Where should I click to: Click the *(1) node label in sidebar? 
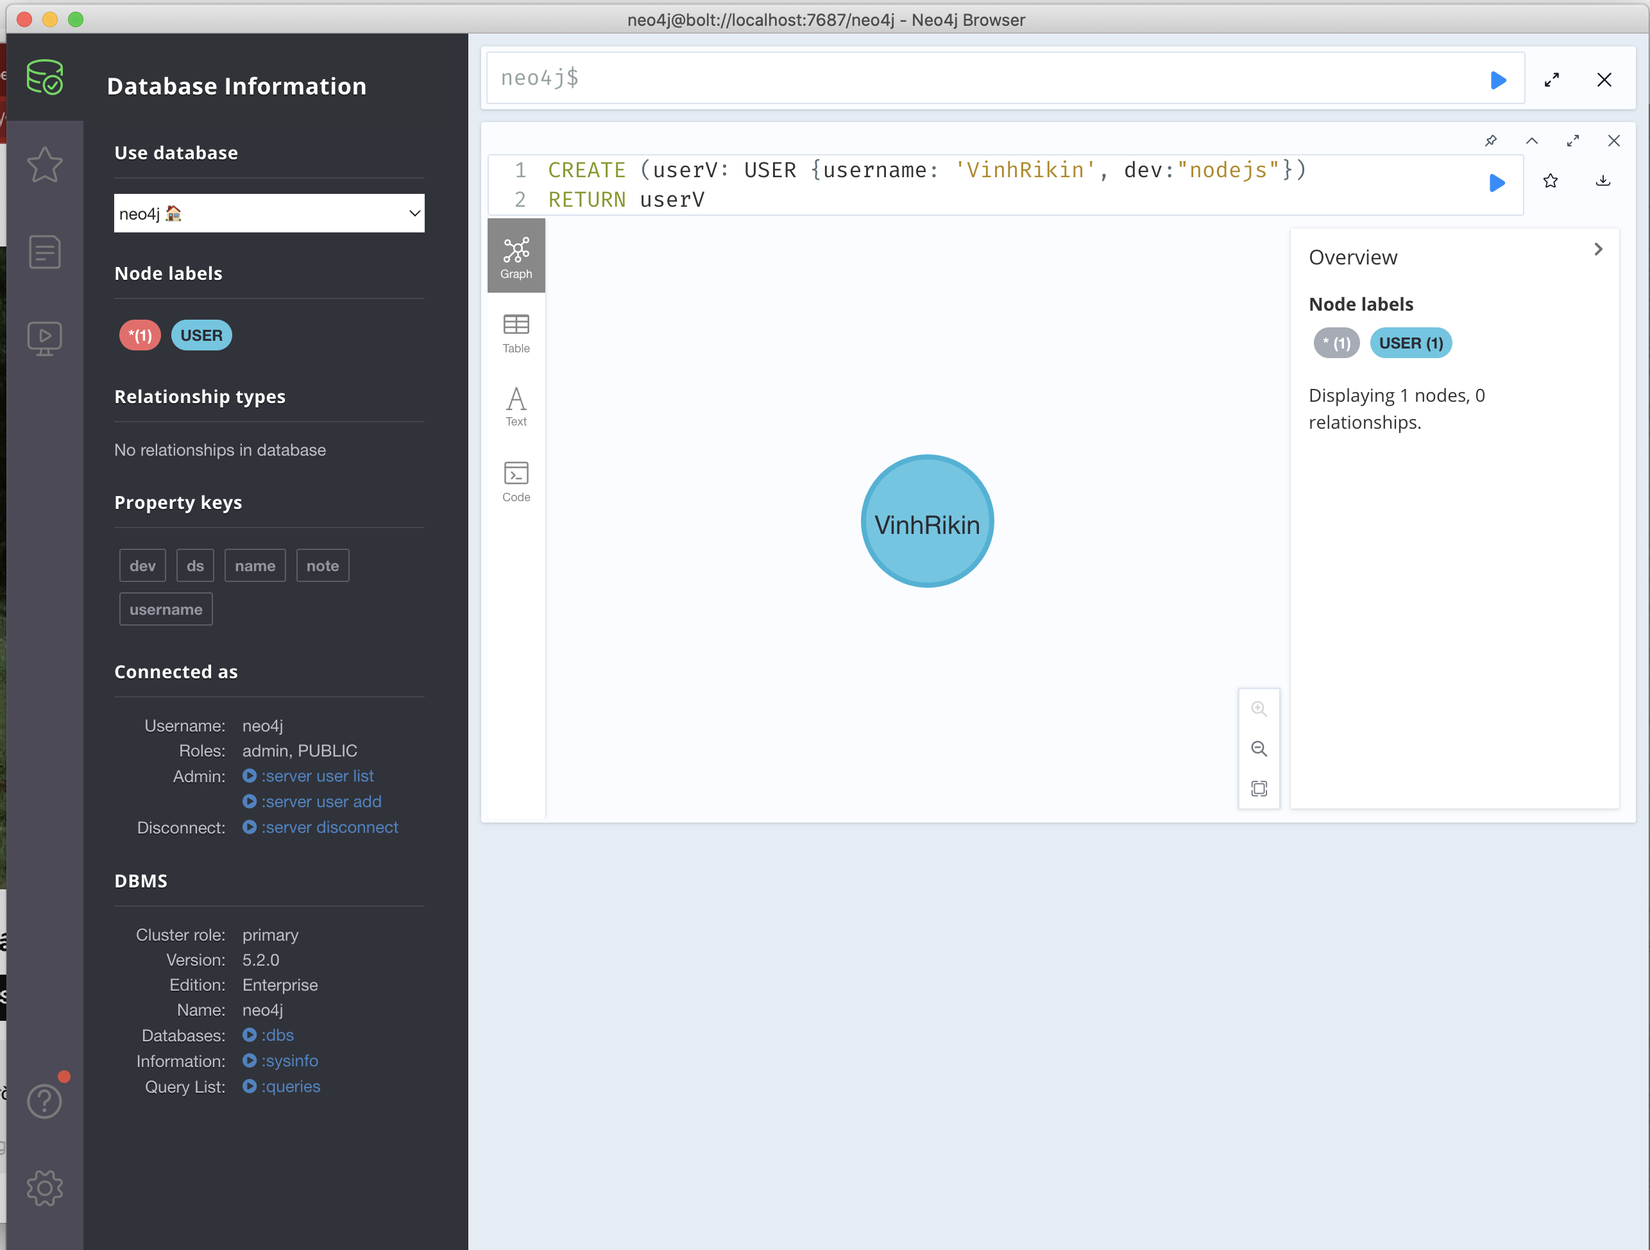[140, 335]
